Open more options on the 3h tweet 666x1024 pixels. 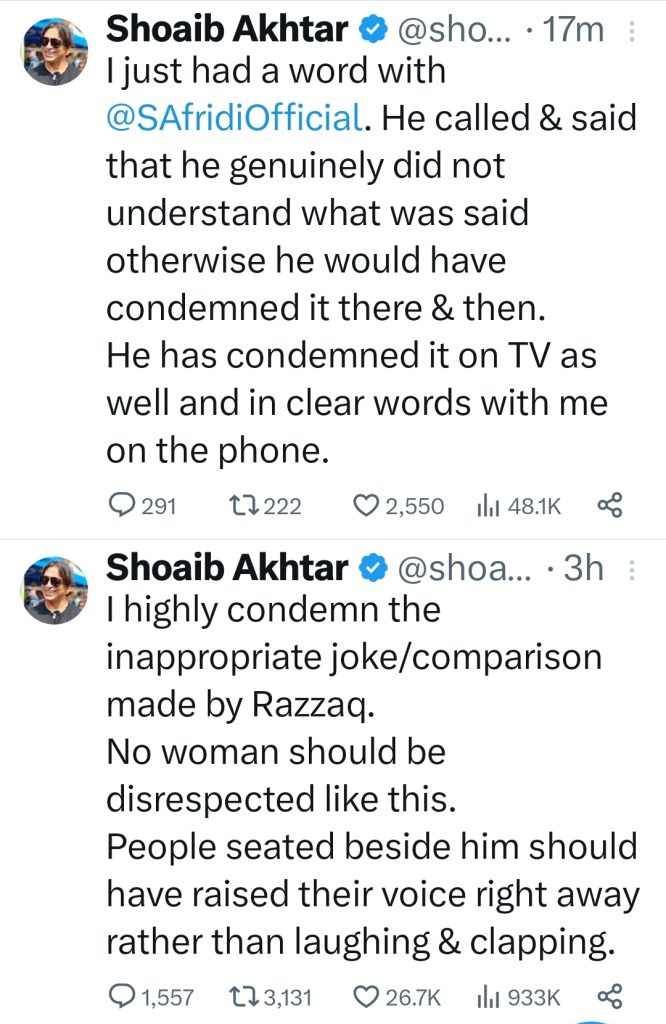pyautogui.click(x=630, y=570)
